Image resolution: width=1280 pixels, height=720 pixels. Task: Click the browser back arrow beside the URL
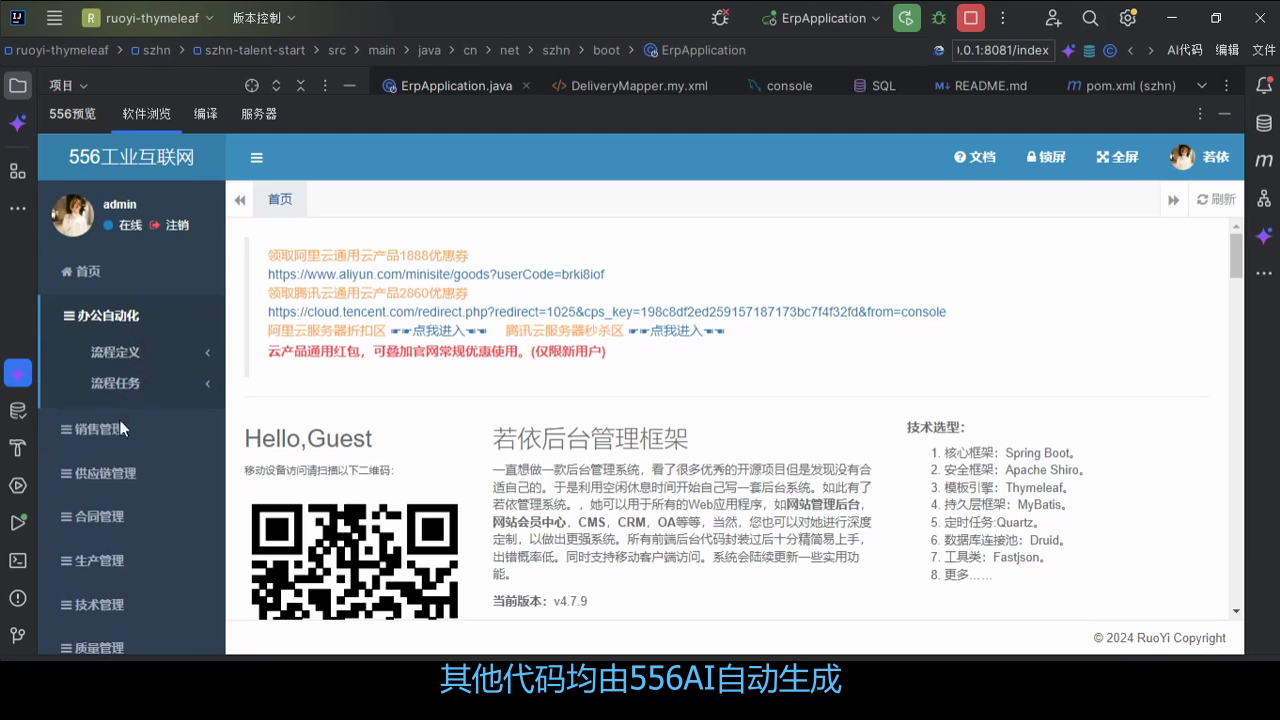[x=1130, y=50]
